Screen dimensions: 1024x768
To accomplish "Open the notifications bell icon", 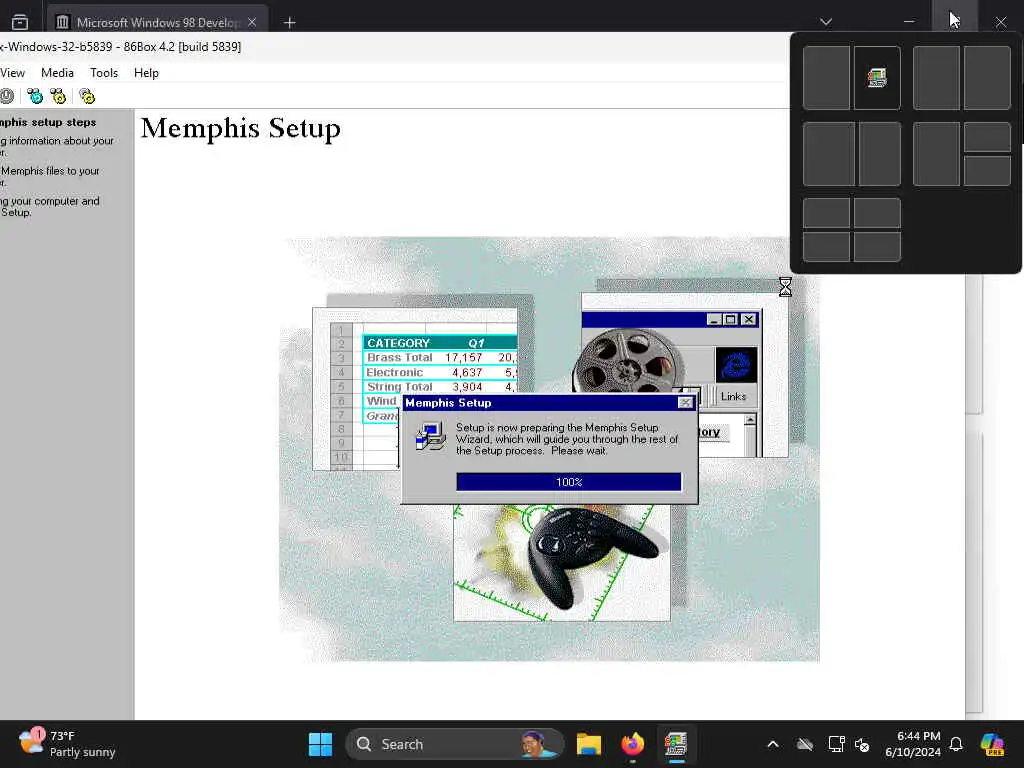I will pos(955,744).
